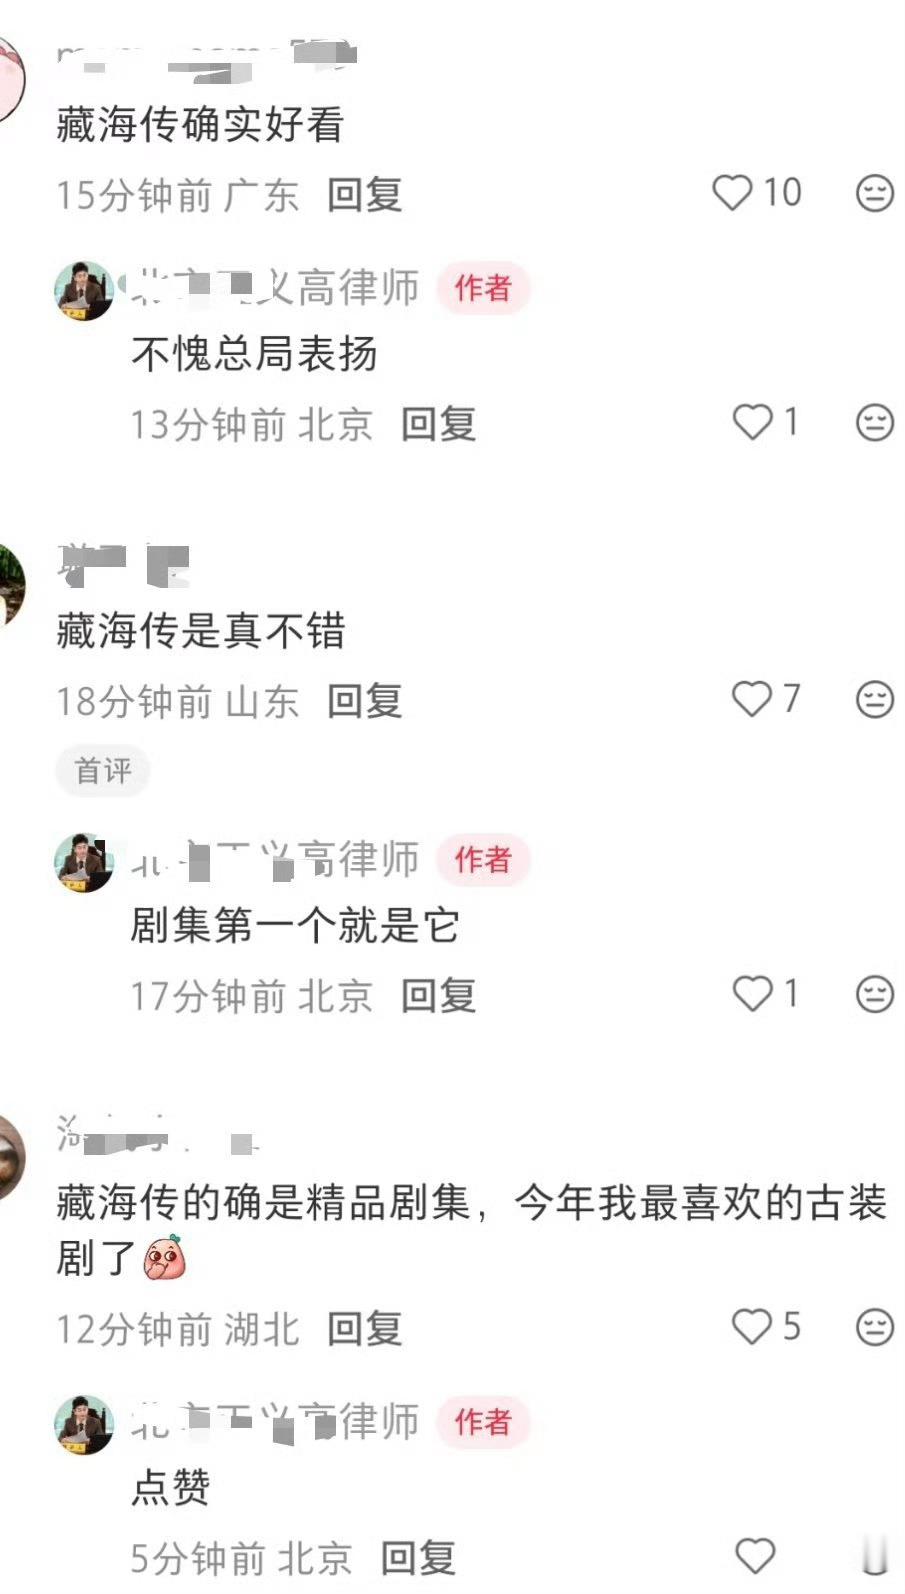Like the comment 藏海传确实好看
The width and height of the screenshot is (905, 1594).
point(731,192)
